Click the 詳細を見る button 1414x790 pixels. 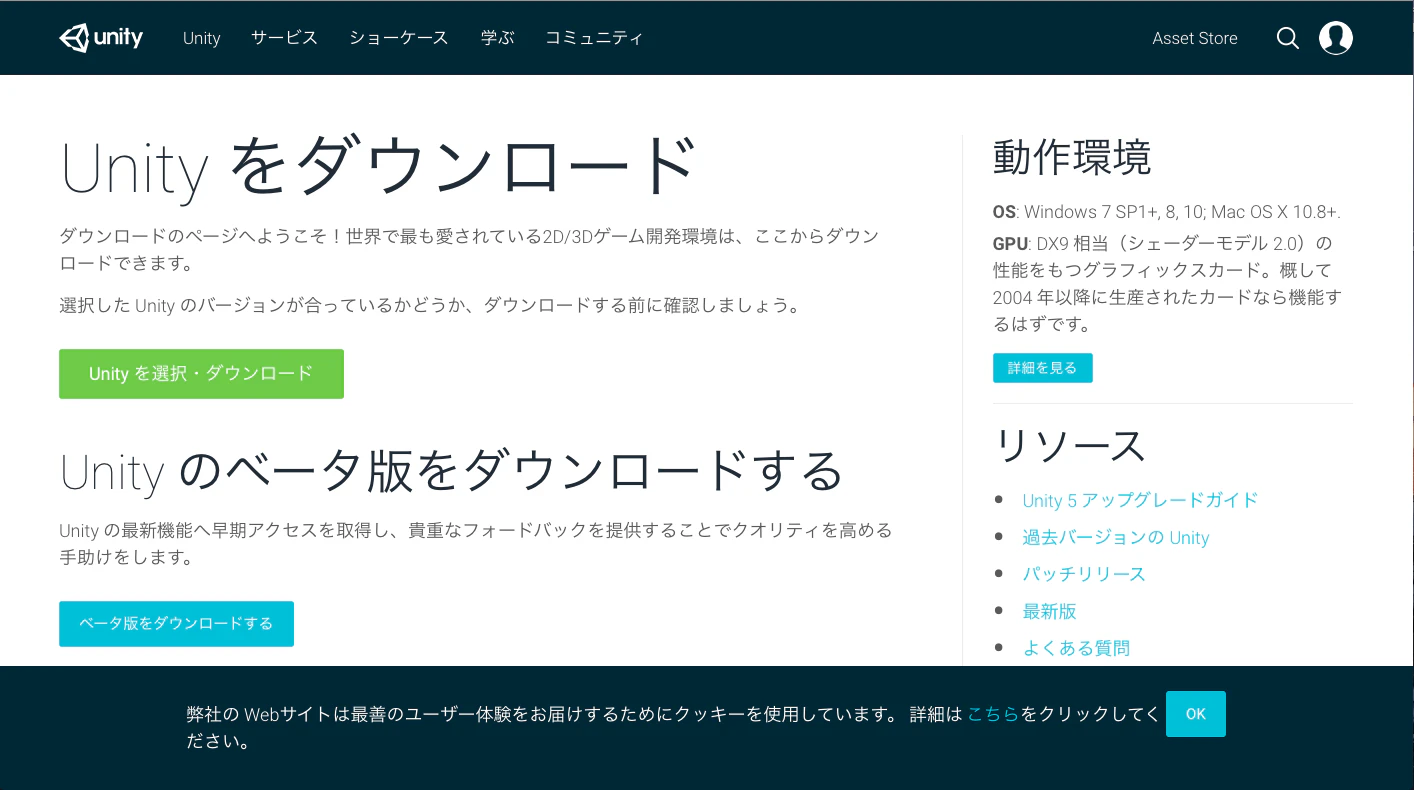(x=1042, y=368)
